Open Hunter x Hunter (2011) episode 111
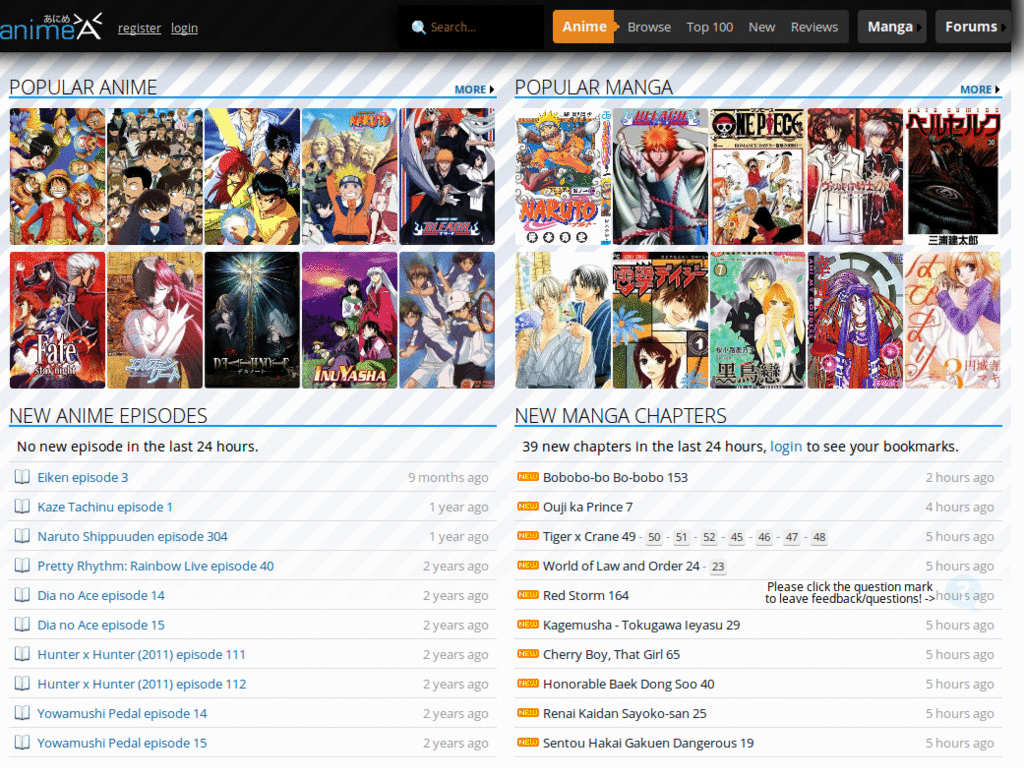1024x768 pixels. click(x=142, y=654)
